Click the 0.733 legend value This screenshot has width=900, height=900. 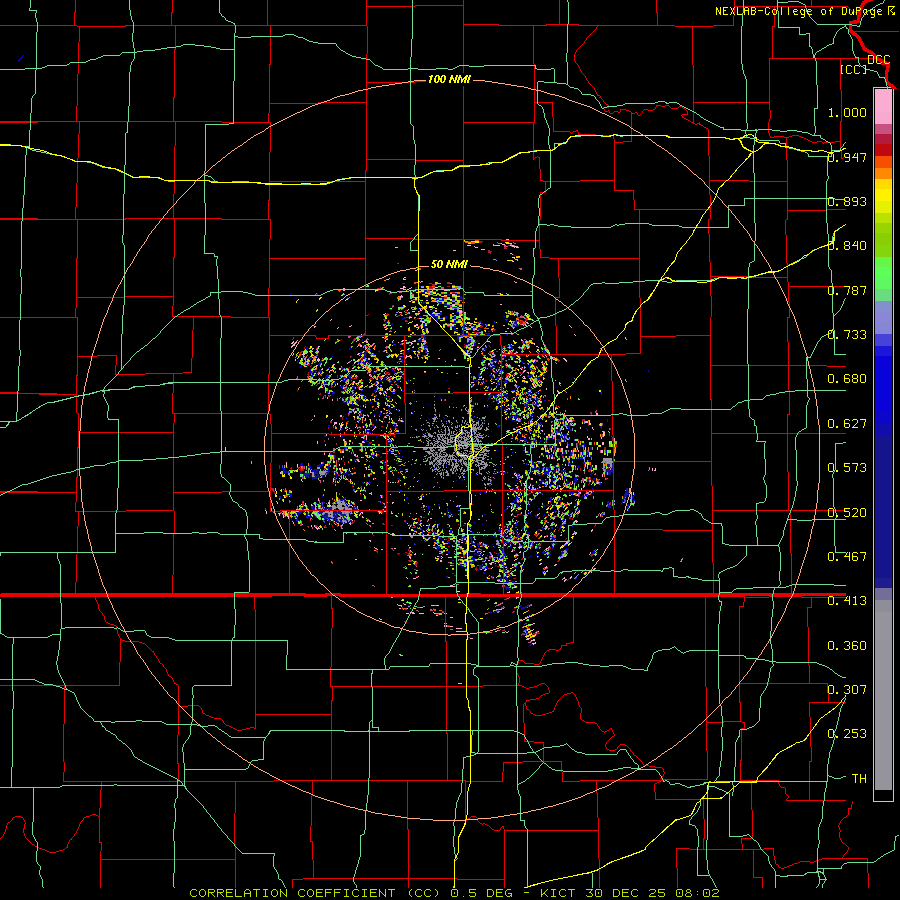847,335
